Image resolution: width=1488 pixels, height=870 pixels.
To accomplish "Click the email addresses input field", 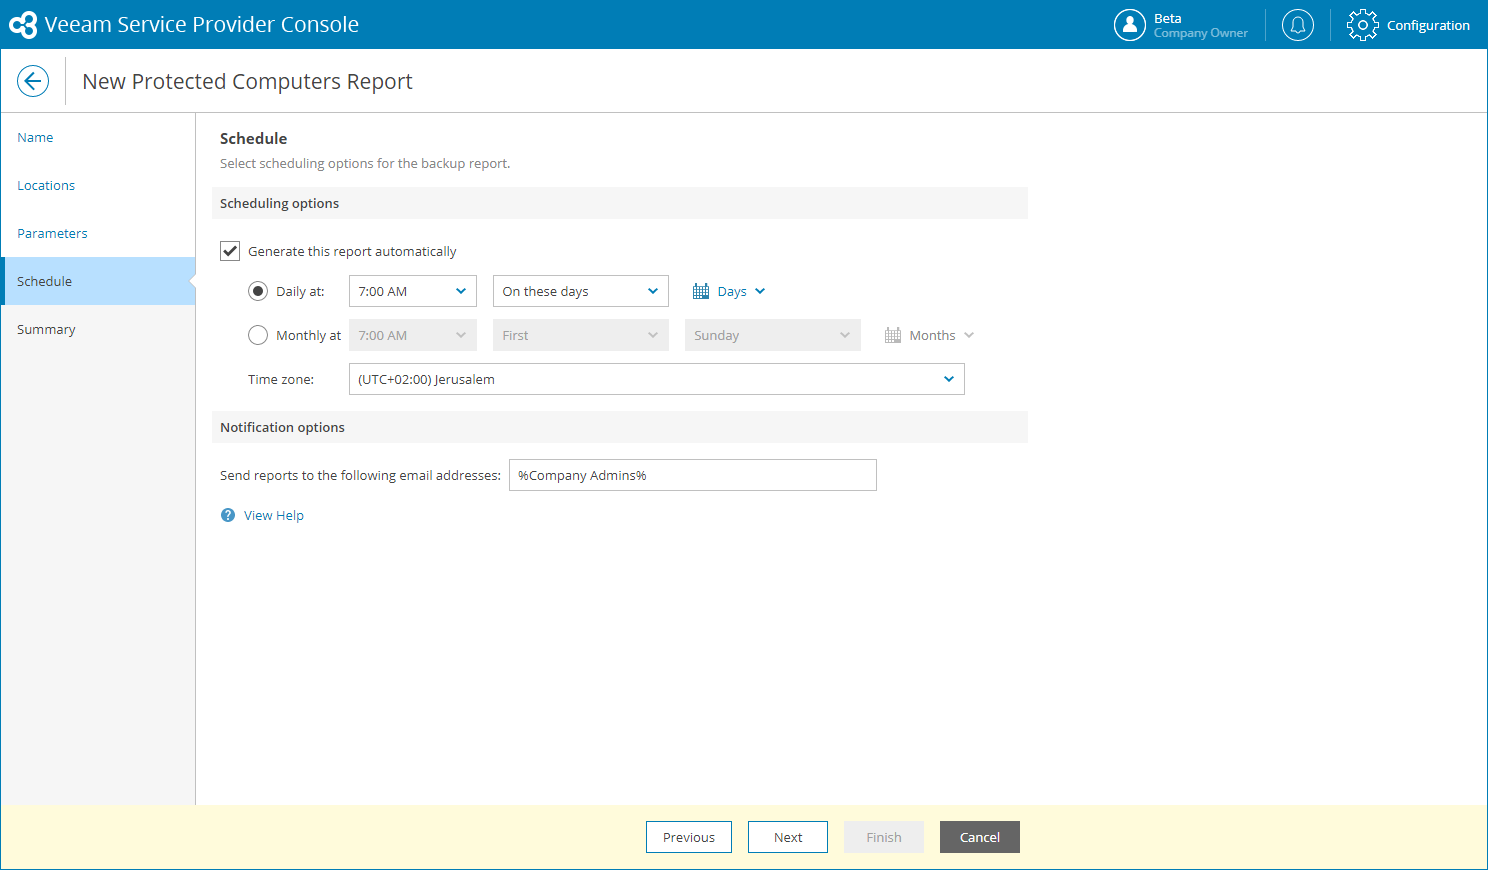I will [x=693, y=475].
